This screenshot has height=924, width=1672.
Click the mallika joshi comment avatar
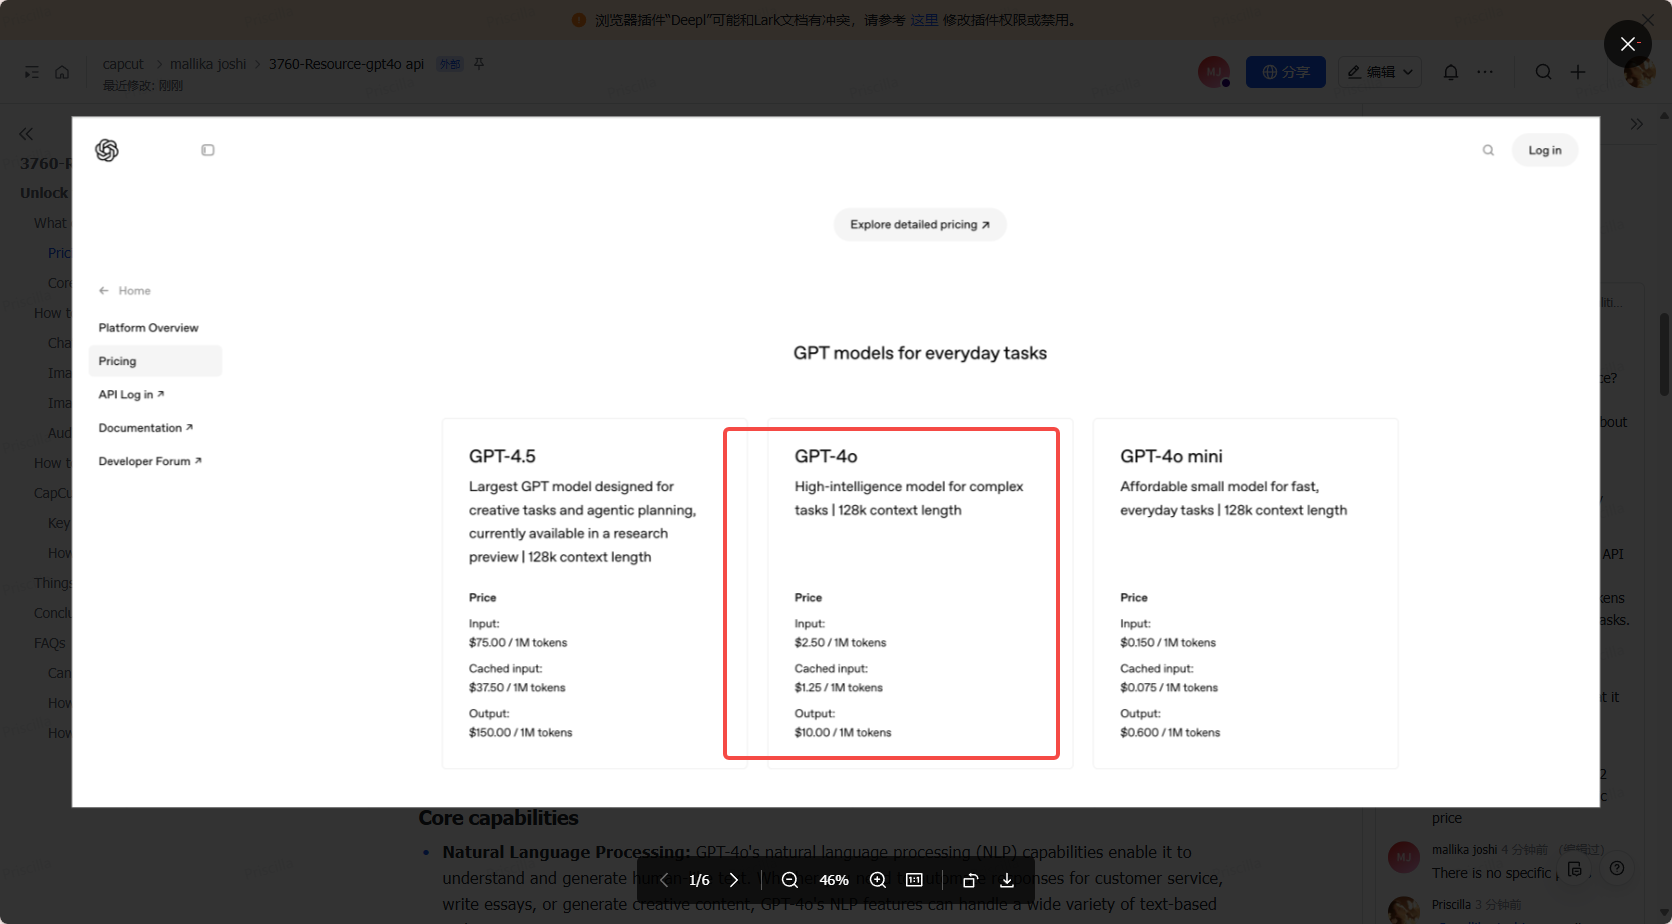pyautogui.click(x=1404, y=857)
